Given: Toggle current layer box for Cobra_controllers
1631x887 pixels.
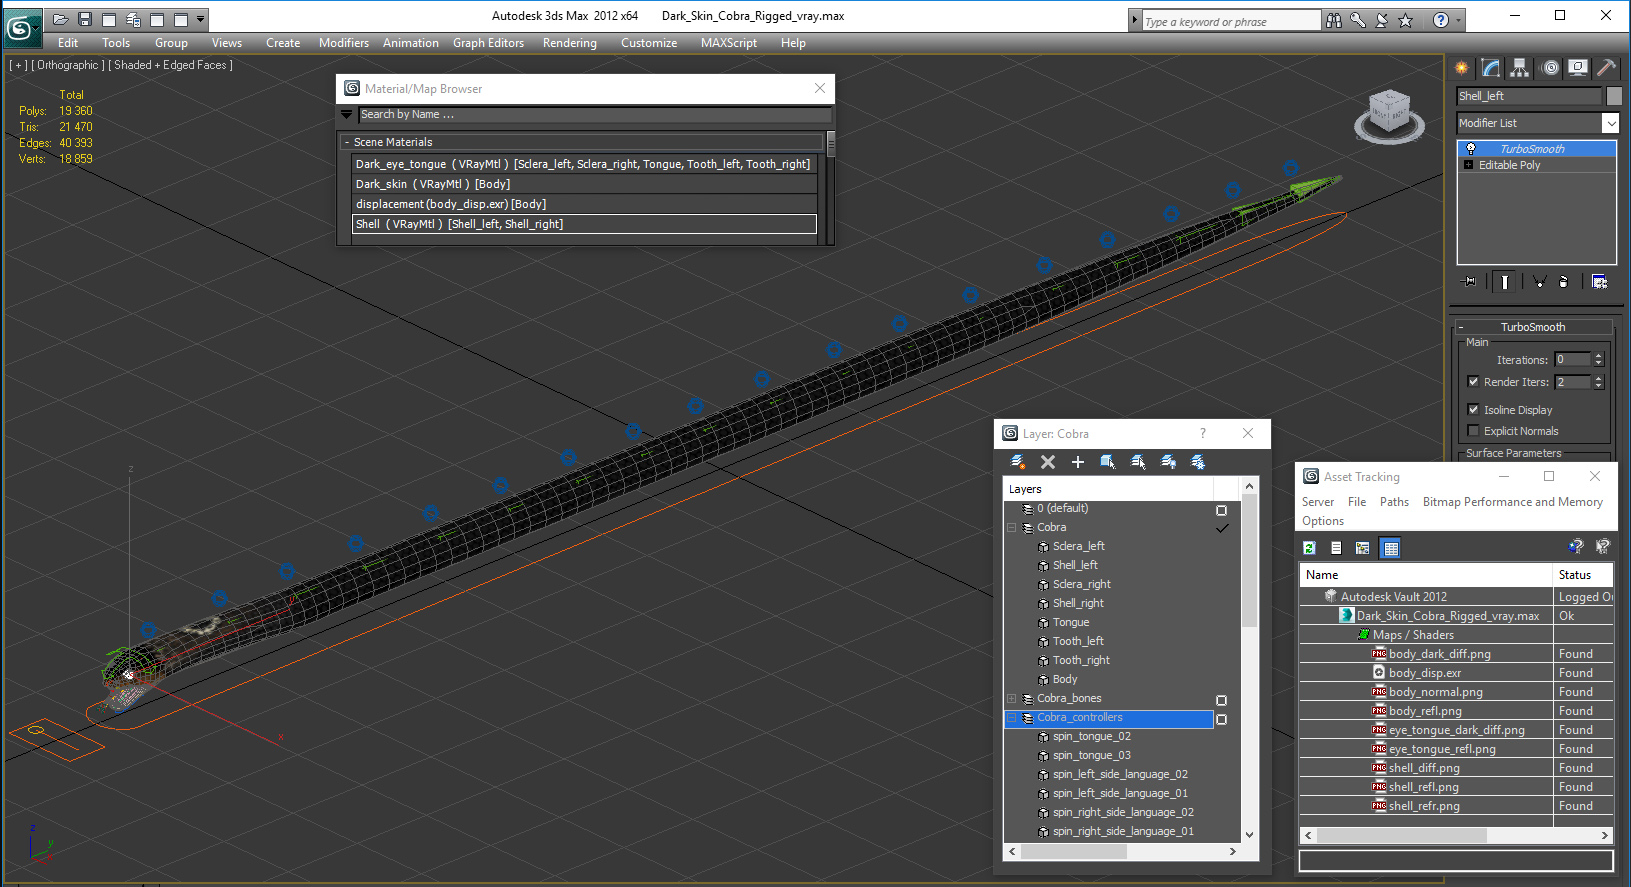Looking at the screenshot, I should click(x=1221, y=719).
